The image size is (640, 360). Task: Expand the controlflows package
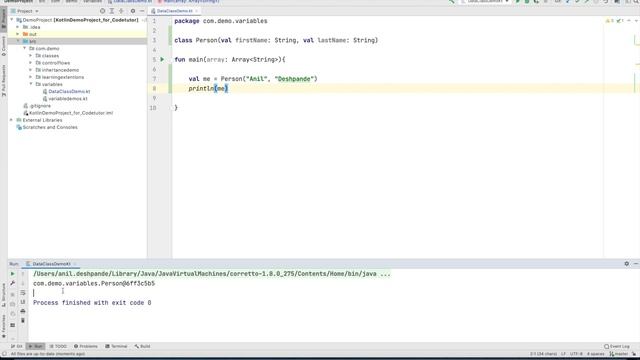31,63
